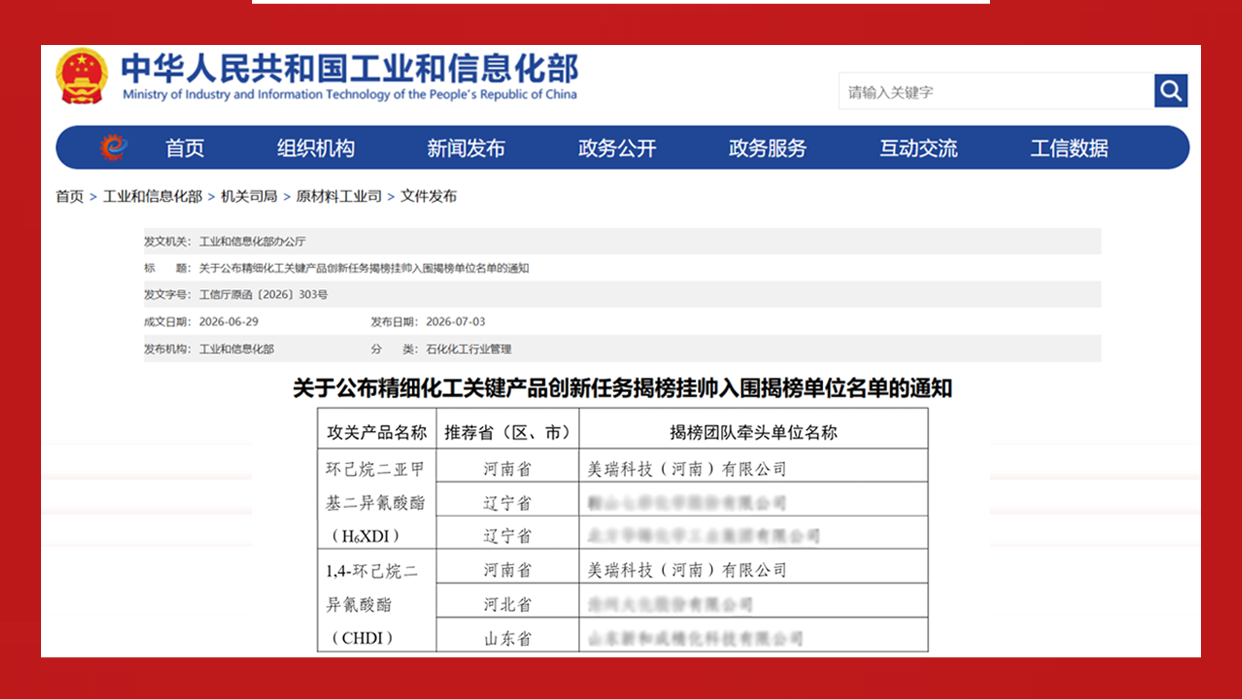Viewport: 1242px width, 699px height.
Task: Click the 发布日期 value 2026-07-03
Action: point(456,322)
